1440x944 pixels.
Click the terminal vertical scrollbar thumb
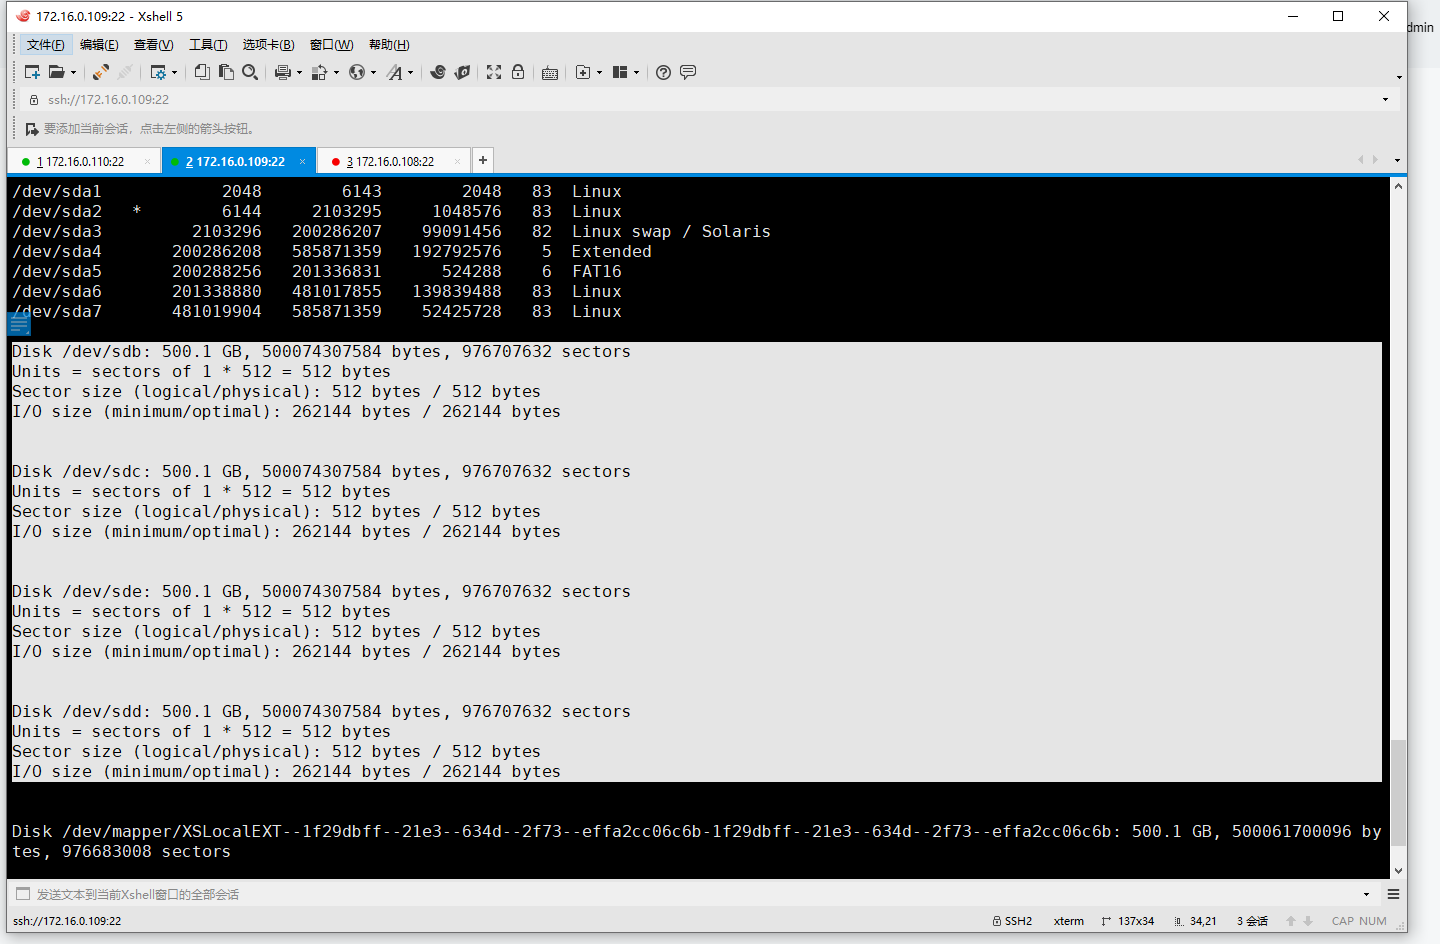(x=1398, y=793)
